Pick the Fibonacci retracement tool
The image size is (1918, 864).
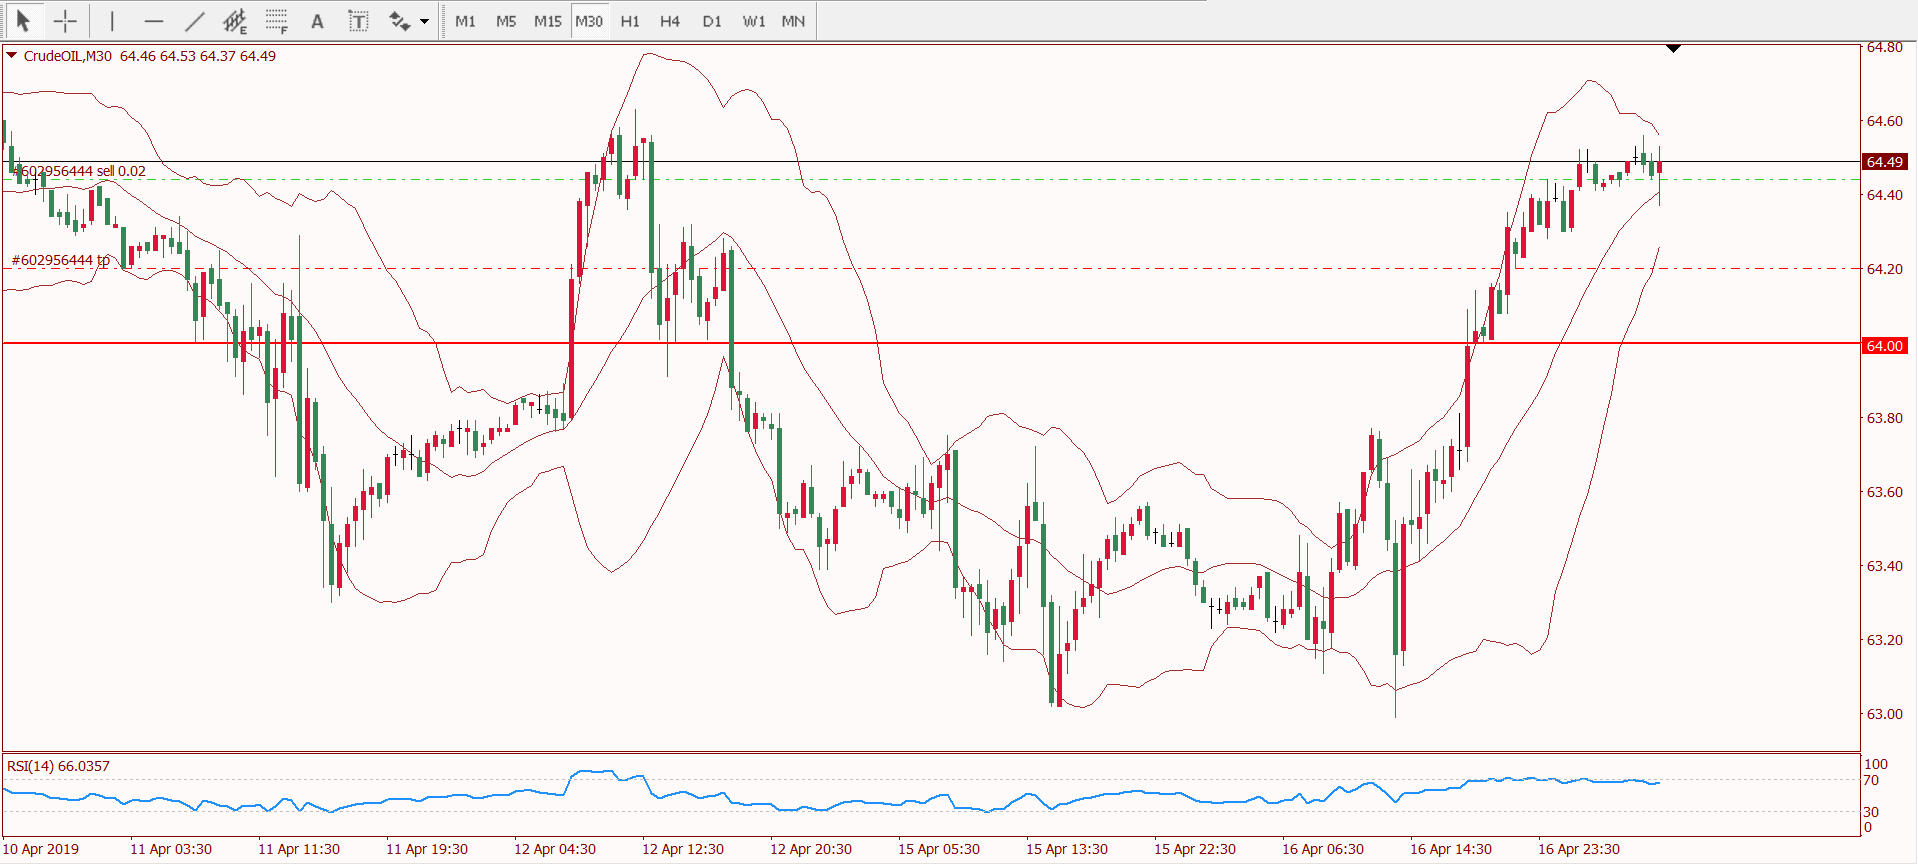point(277,20)
